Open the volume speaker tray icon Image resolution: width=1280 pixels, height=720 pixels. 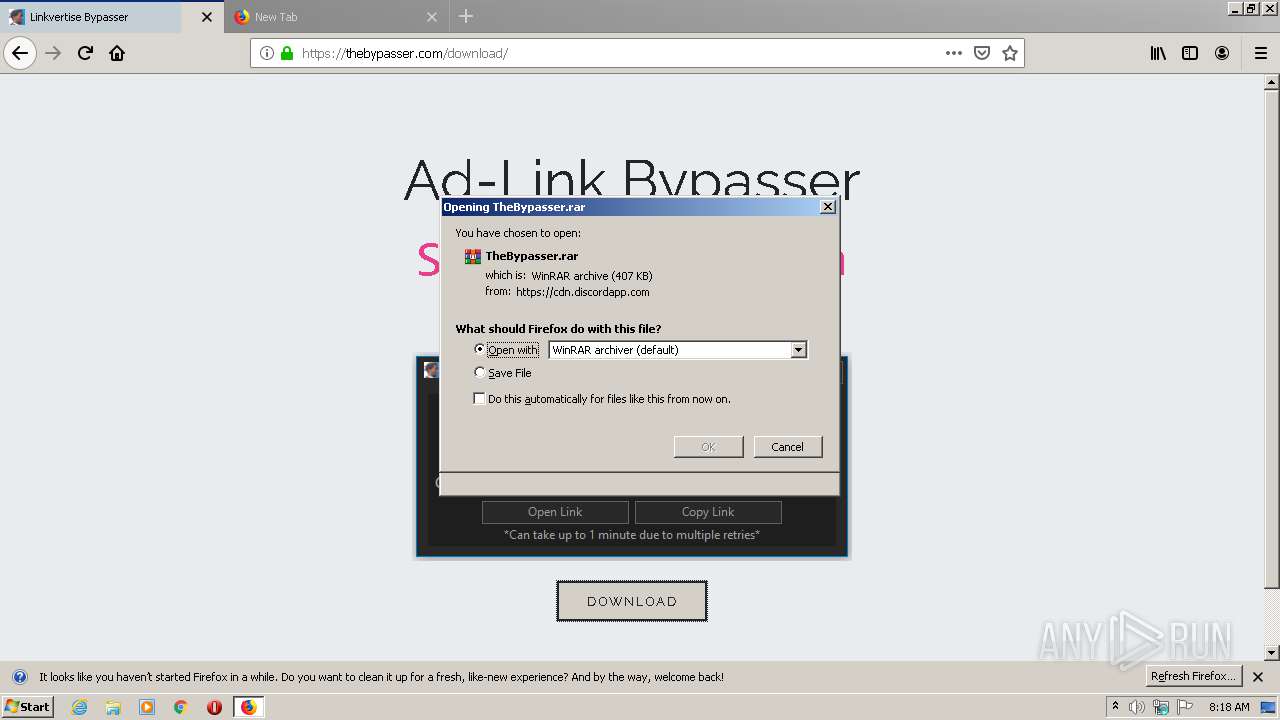(1137, 707)
